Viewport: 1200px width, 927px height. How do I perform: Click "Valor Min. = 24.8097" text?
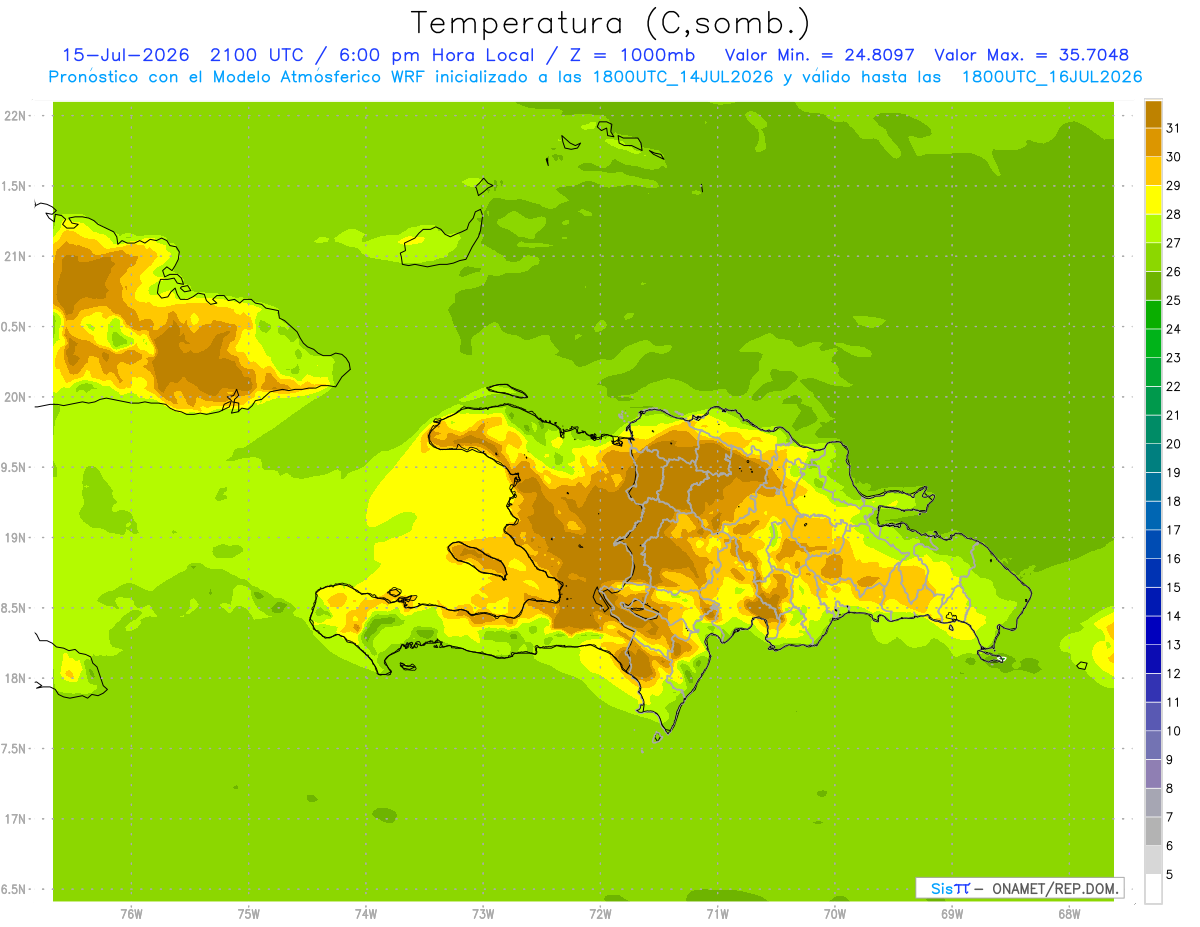point(820,55)
